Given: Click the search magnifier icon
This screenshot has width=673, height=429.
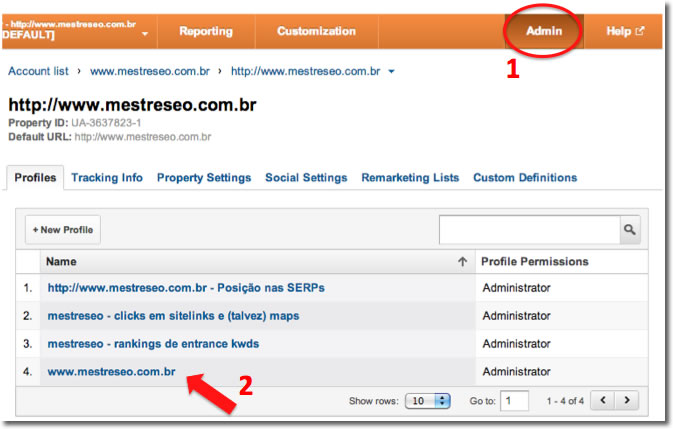Looking at the screenshot, I should [629, 230].
